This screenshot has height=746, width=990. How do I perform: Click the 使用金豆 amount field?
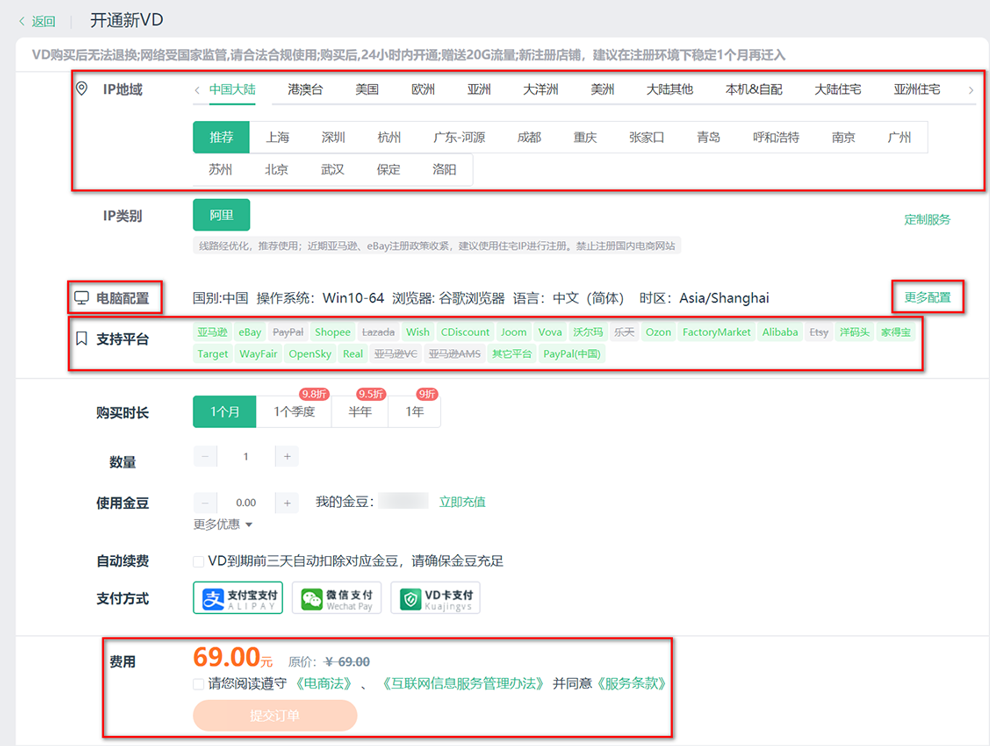point(246,503)
